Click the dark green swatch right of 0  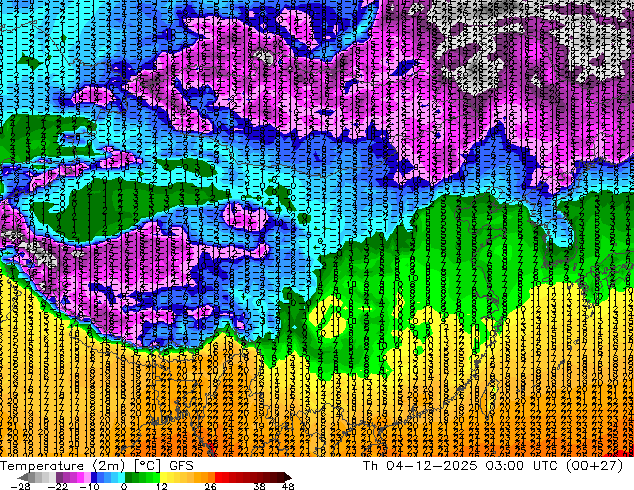click(129, 477)
